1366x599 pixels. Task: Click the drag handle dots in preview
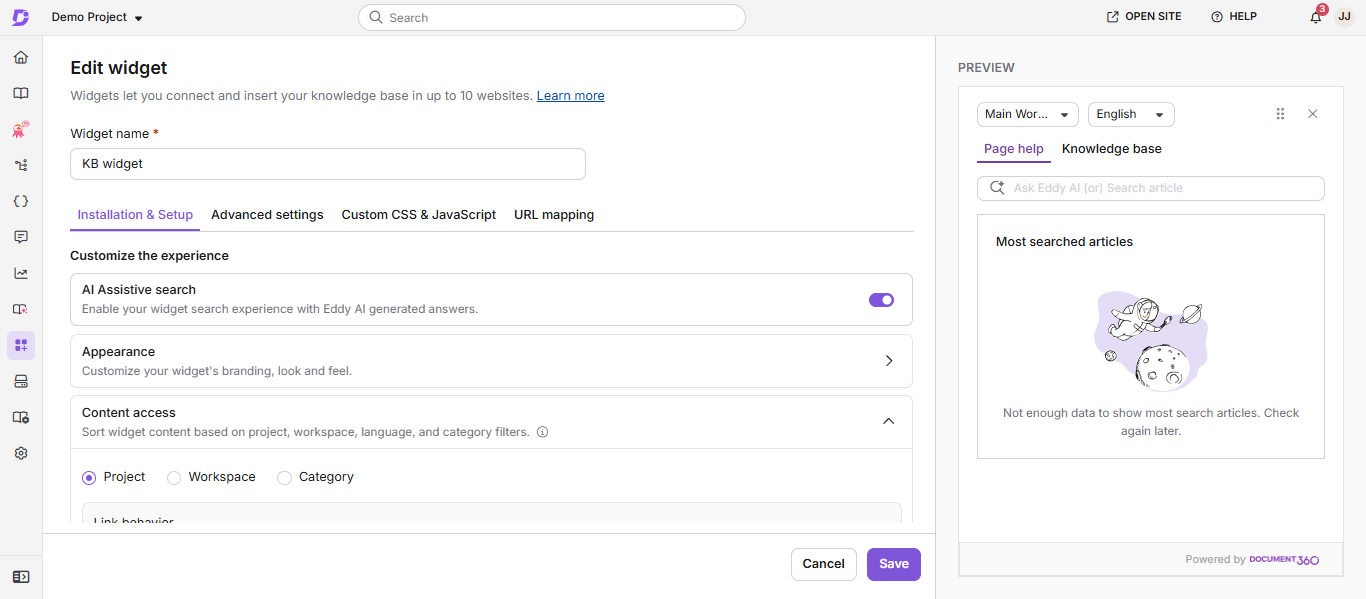[x=1280, y=114]
